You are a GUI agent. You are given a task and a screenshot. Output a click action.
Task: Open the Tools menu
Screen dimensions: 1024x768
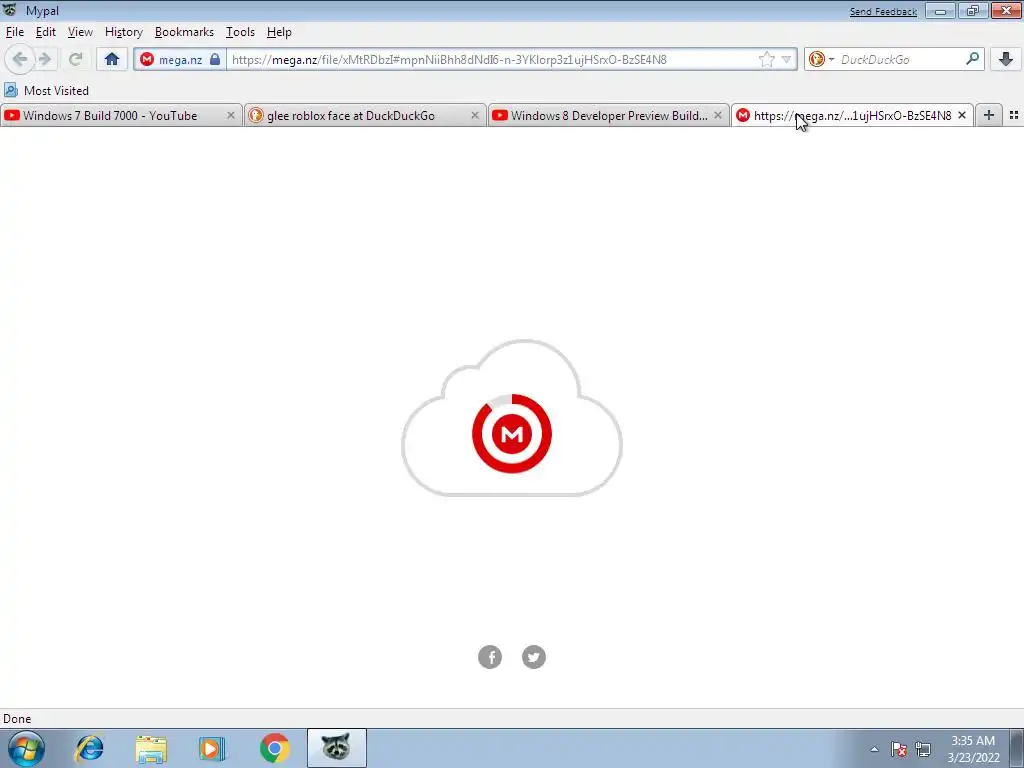(x=240, y=32)
